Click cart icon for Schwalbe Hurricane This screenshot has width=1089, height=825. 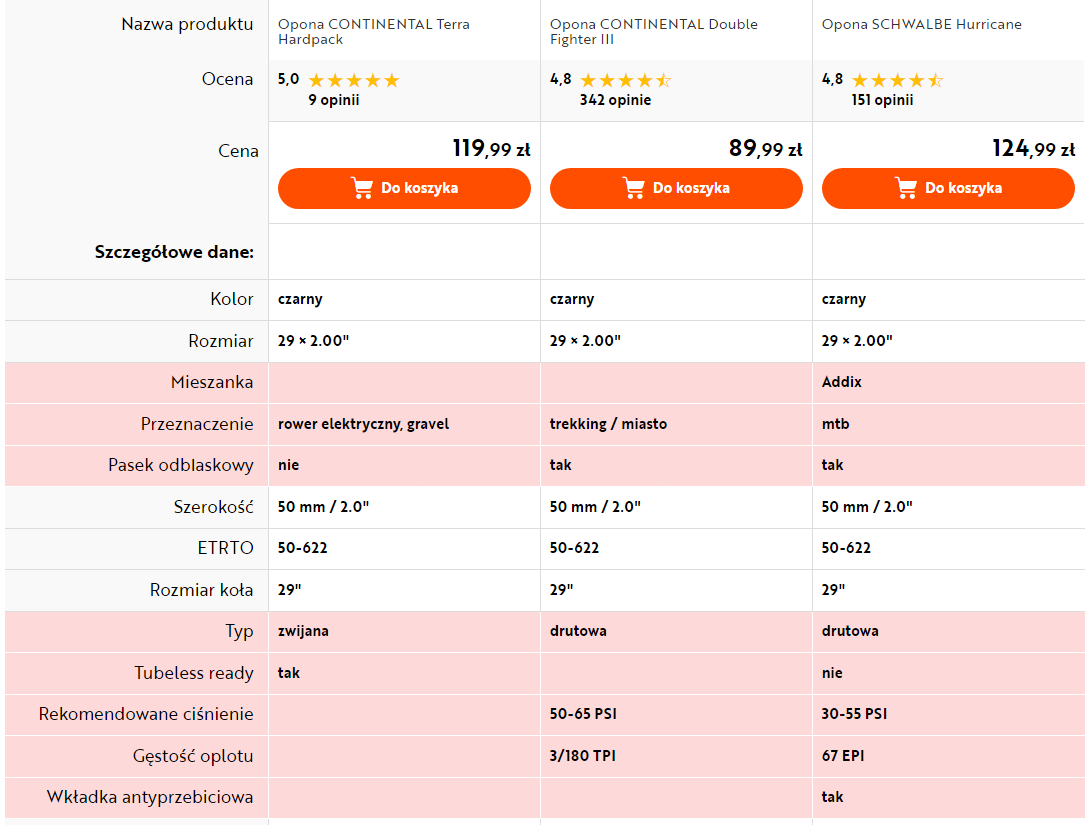pos(906,188)
